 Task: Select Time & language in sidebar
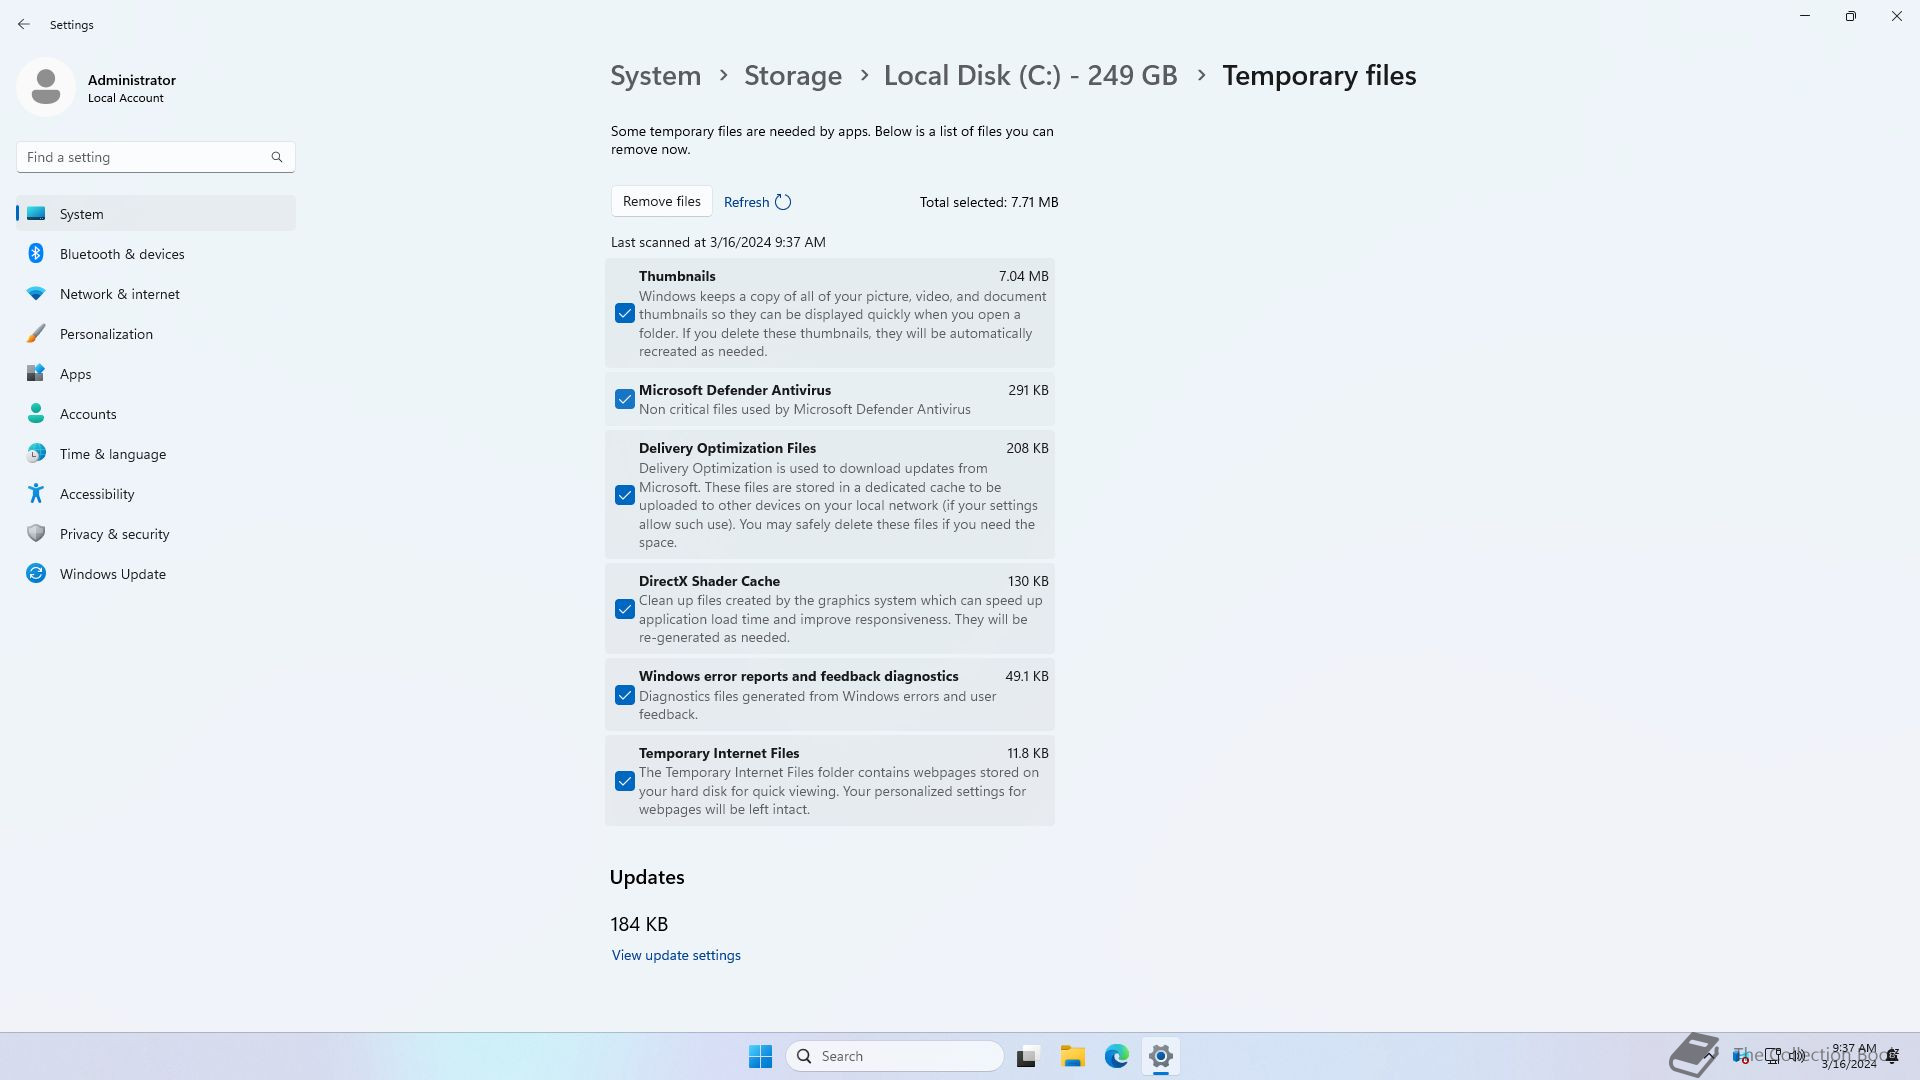tap(112, 454)
